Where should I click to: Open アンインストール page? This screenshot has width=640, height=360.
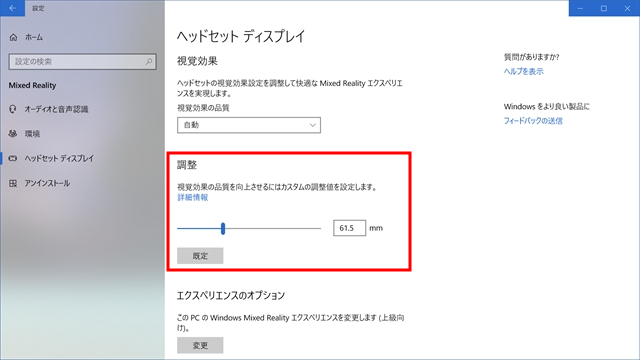tap(47, 183)
